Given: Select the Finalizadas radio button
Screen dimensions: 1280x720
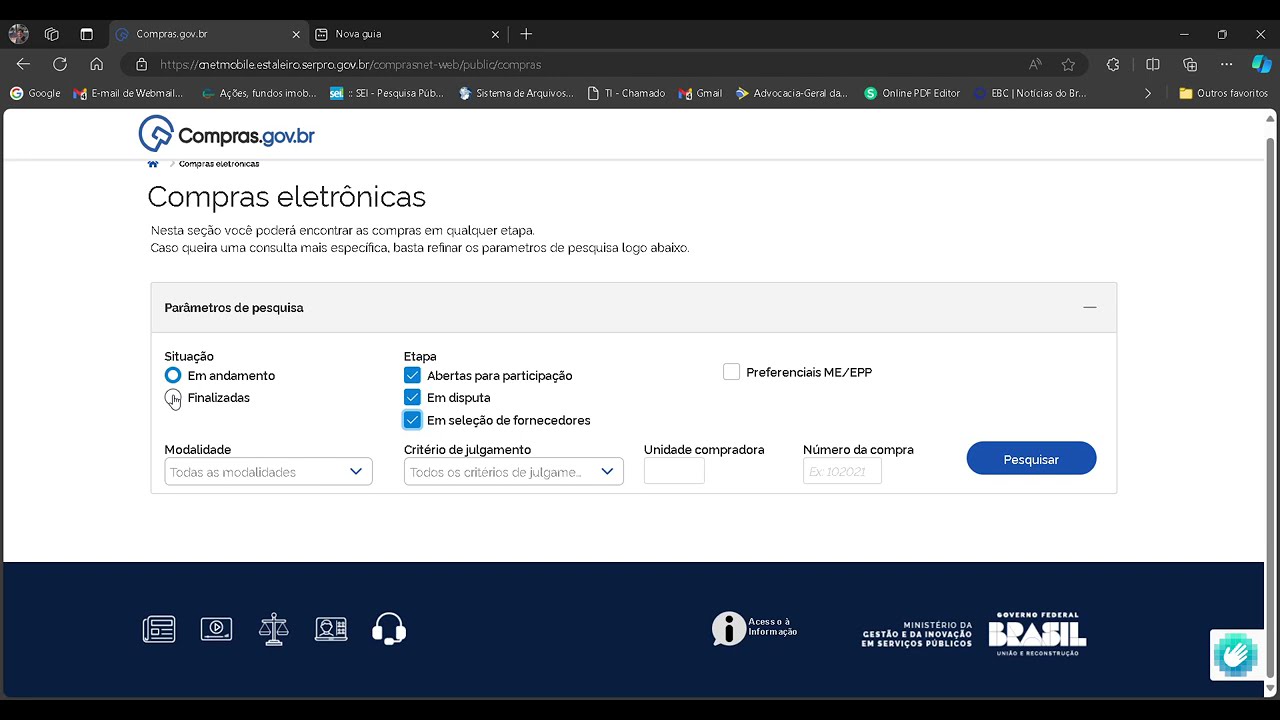Looking at the screenshot, I should 173,398.
